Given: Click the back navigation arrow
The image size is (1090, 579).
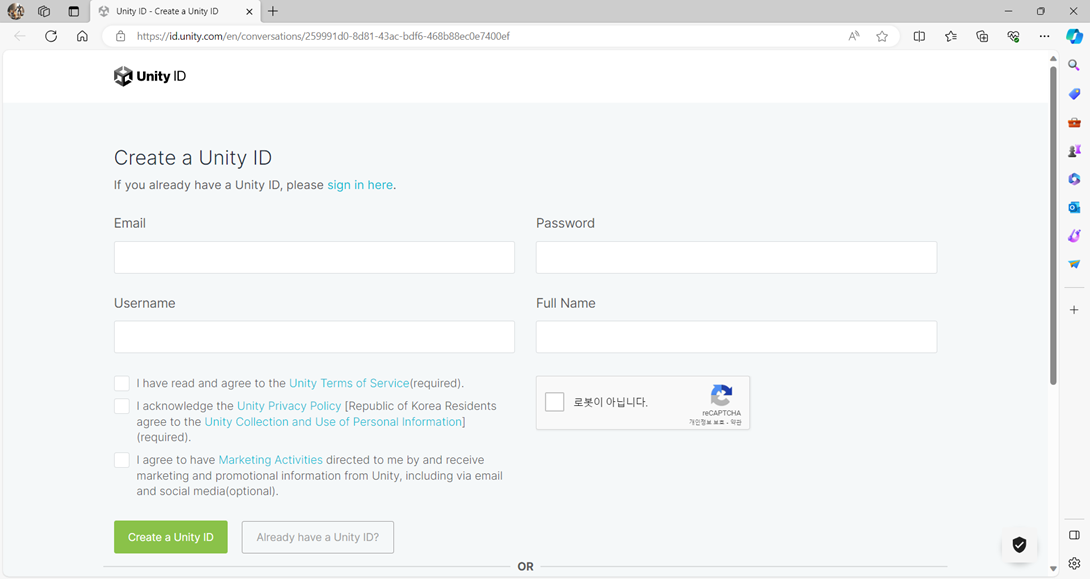Looking at the screenshot, I should click(x=19, y=36).
